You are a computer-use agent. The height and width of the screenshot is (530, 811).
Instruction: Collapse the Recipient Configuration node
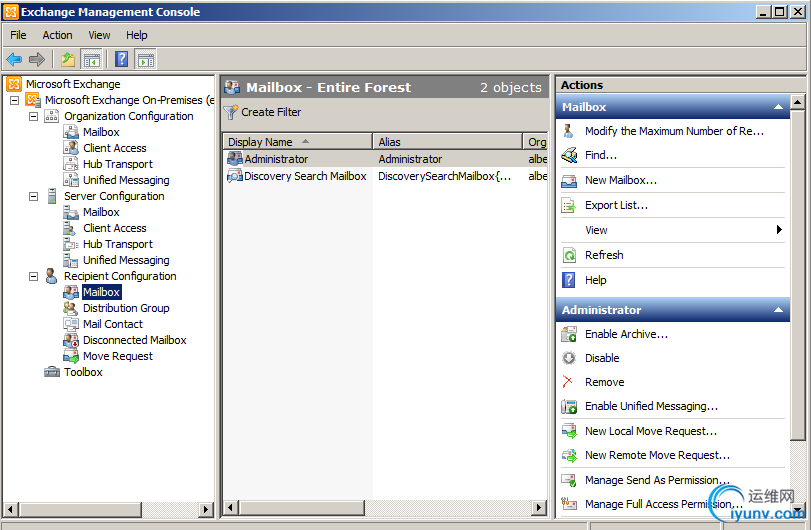[34, 276]
